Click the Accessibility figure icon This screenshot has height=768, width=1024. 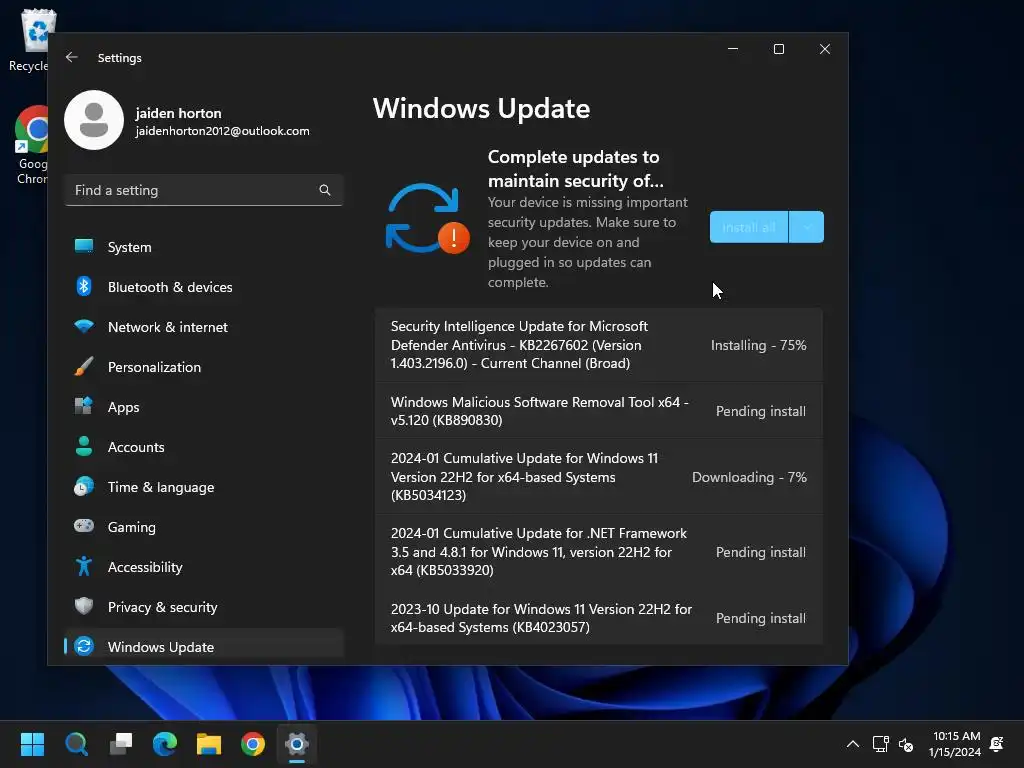(x=84, y=566)
